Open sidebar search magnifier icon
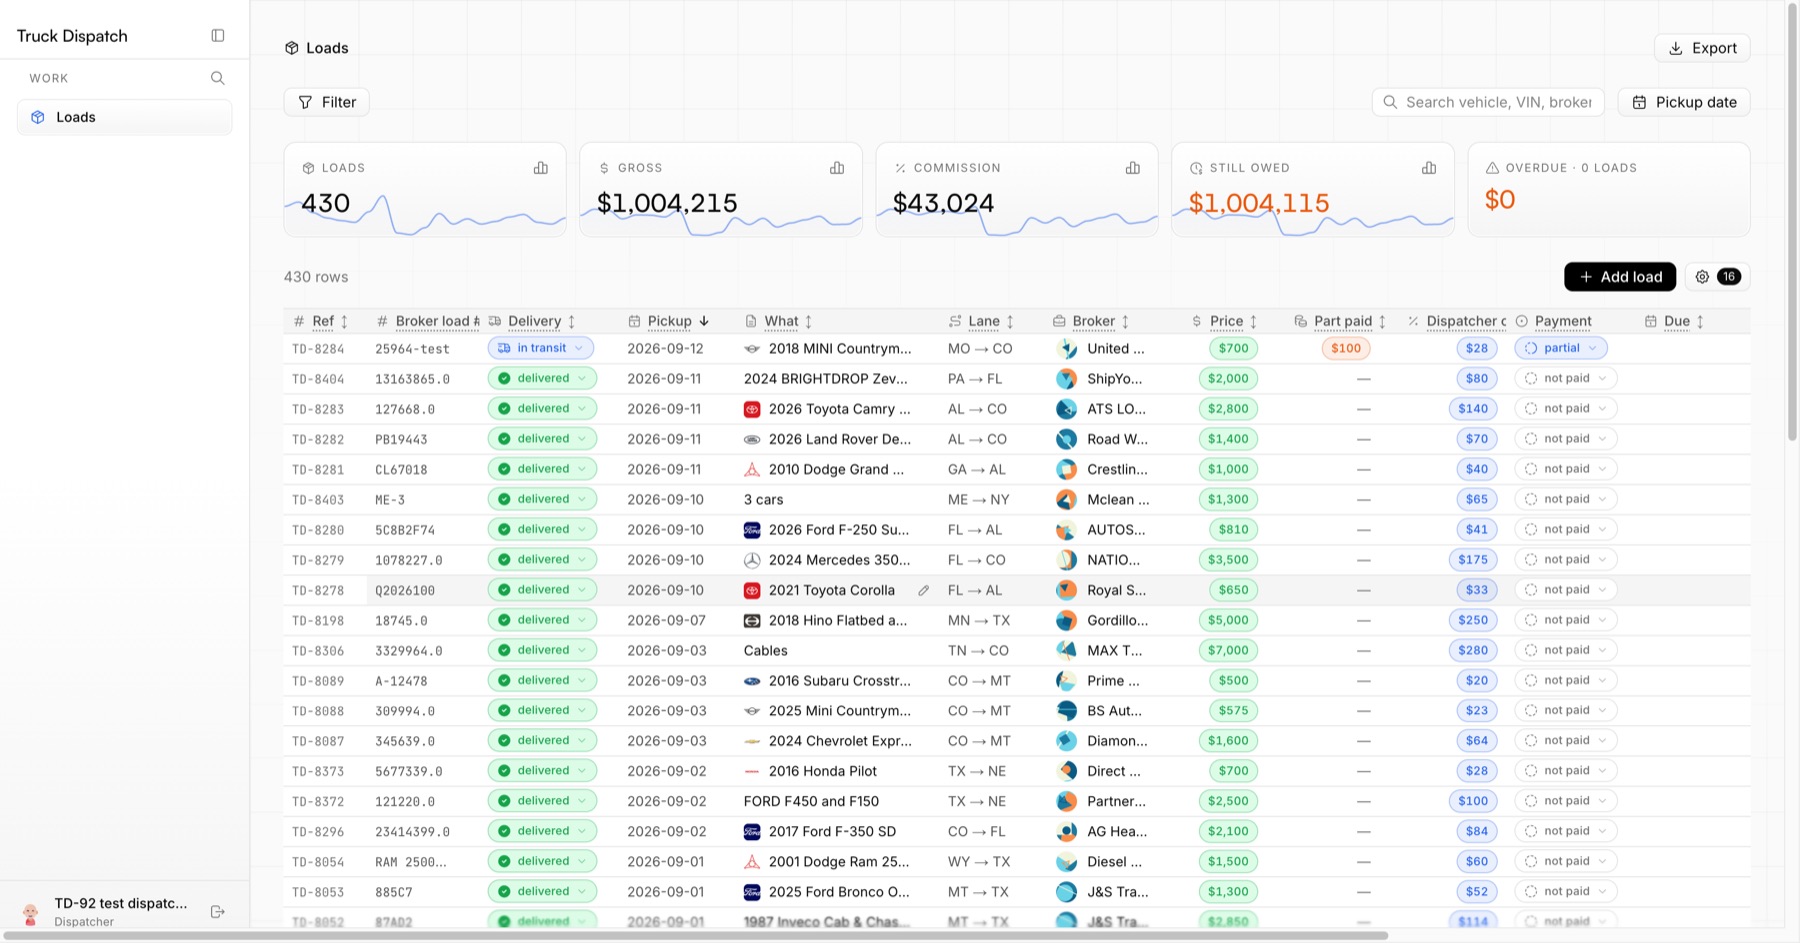This screenshot has height=943, width=1800. pos(218,78)
